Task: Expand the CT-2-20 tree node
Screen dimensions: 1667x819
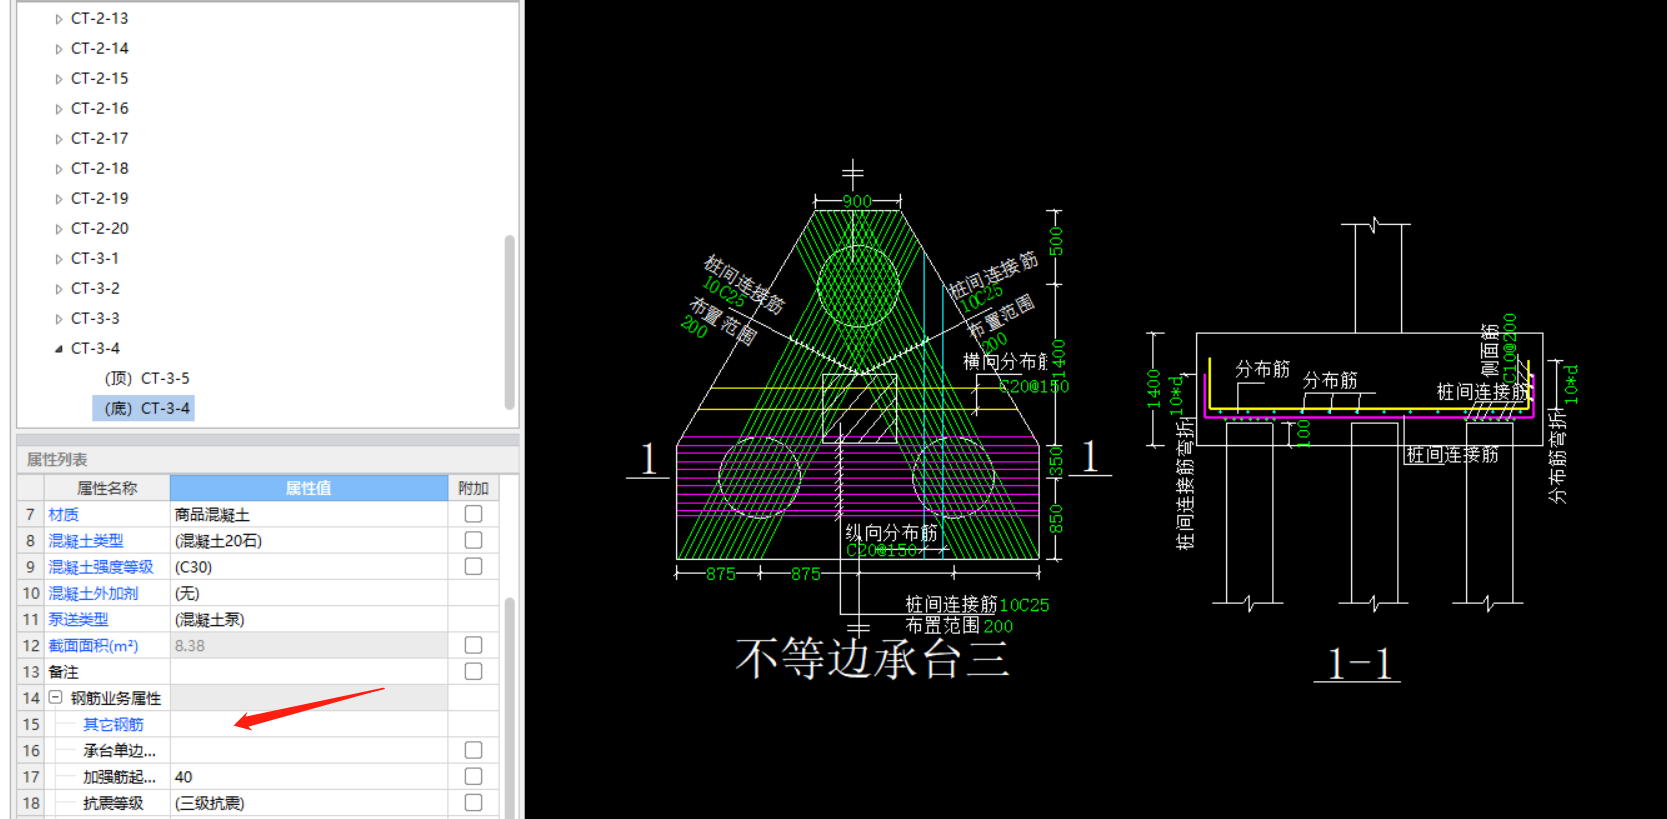Action: (x=58, y=229)
